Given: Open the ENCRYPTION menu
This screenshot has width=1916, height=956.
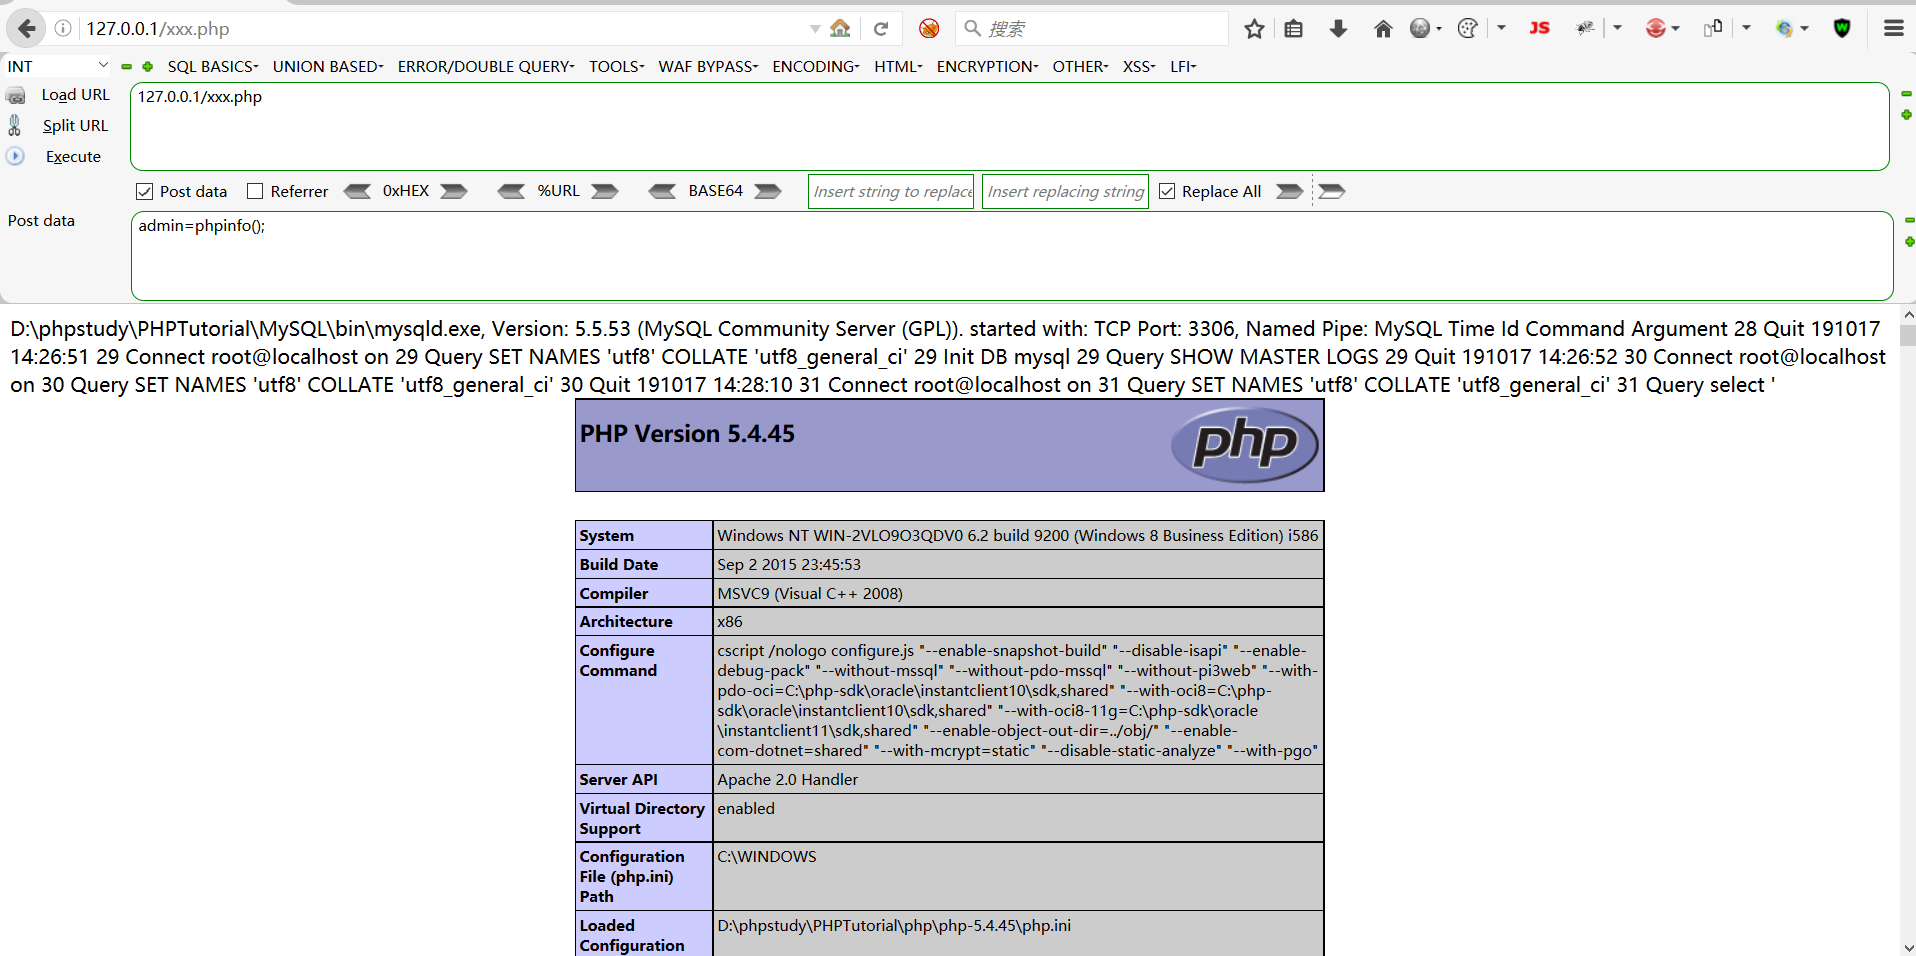Looking at the screenshot, I should pos(985,66).
